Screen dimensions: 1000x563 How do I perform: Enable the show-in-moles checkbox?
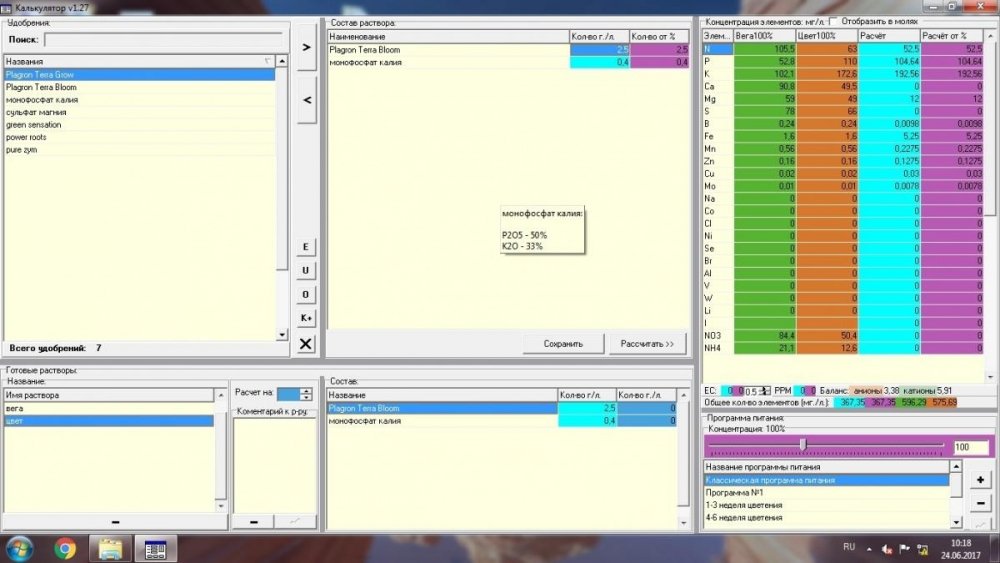(x=834, y=22)
